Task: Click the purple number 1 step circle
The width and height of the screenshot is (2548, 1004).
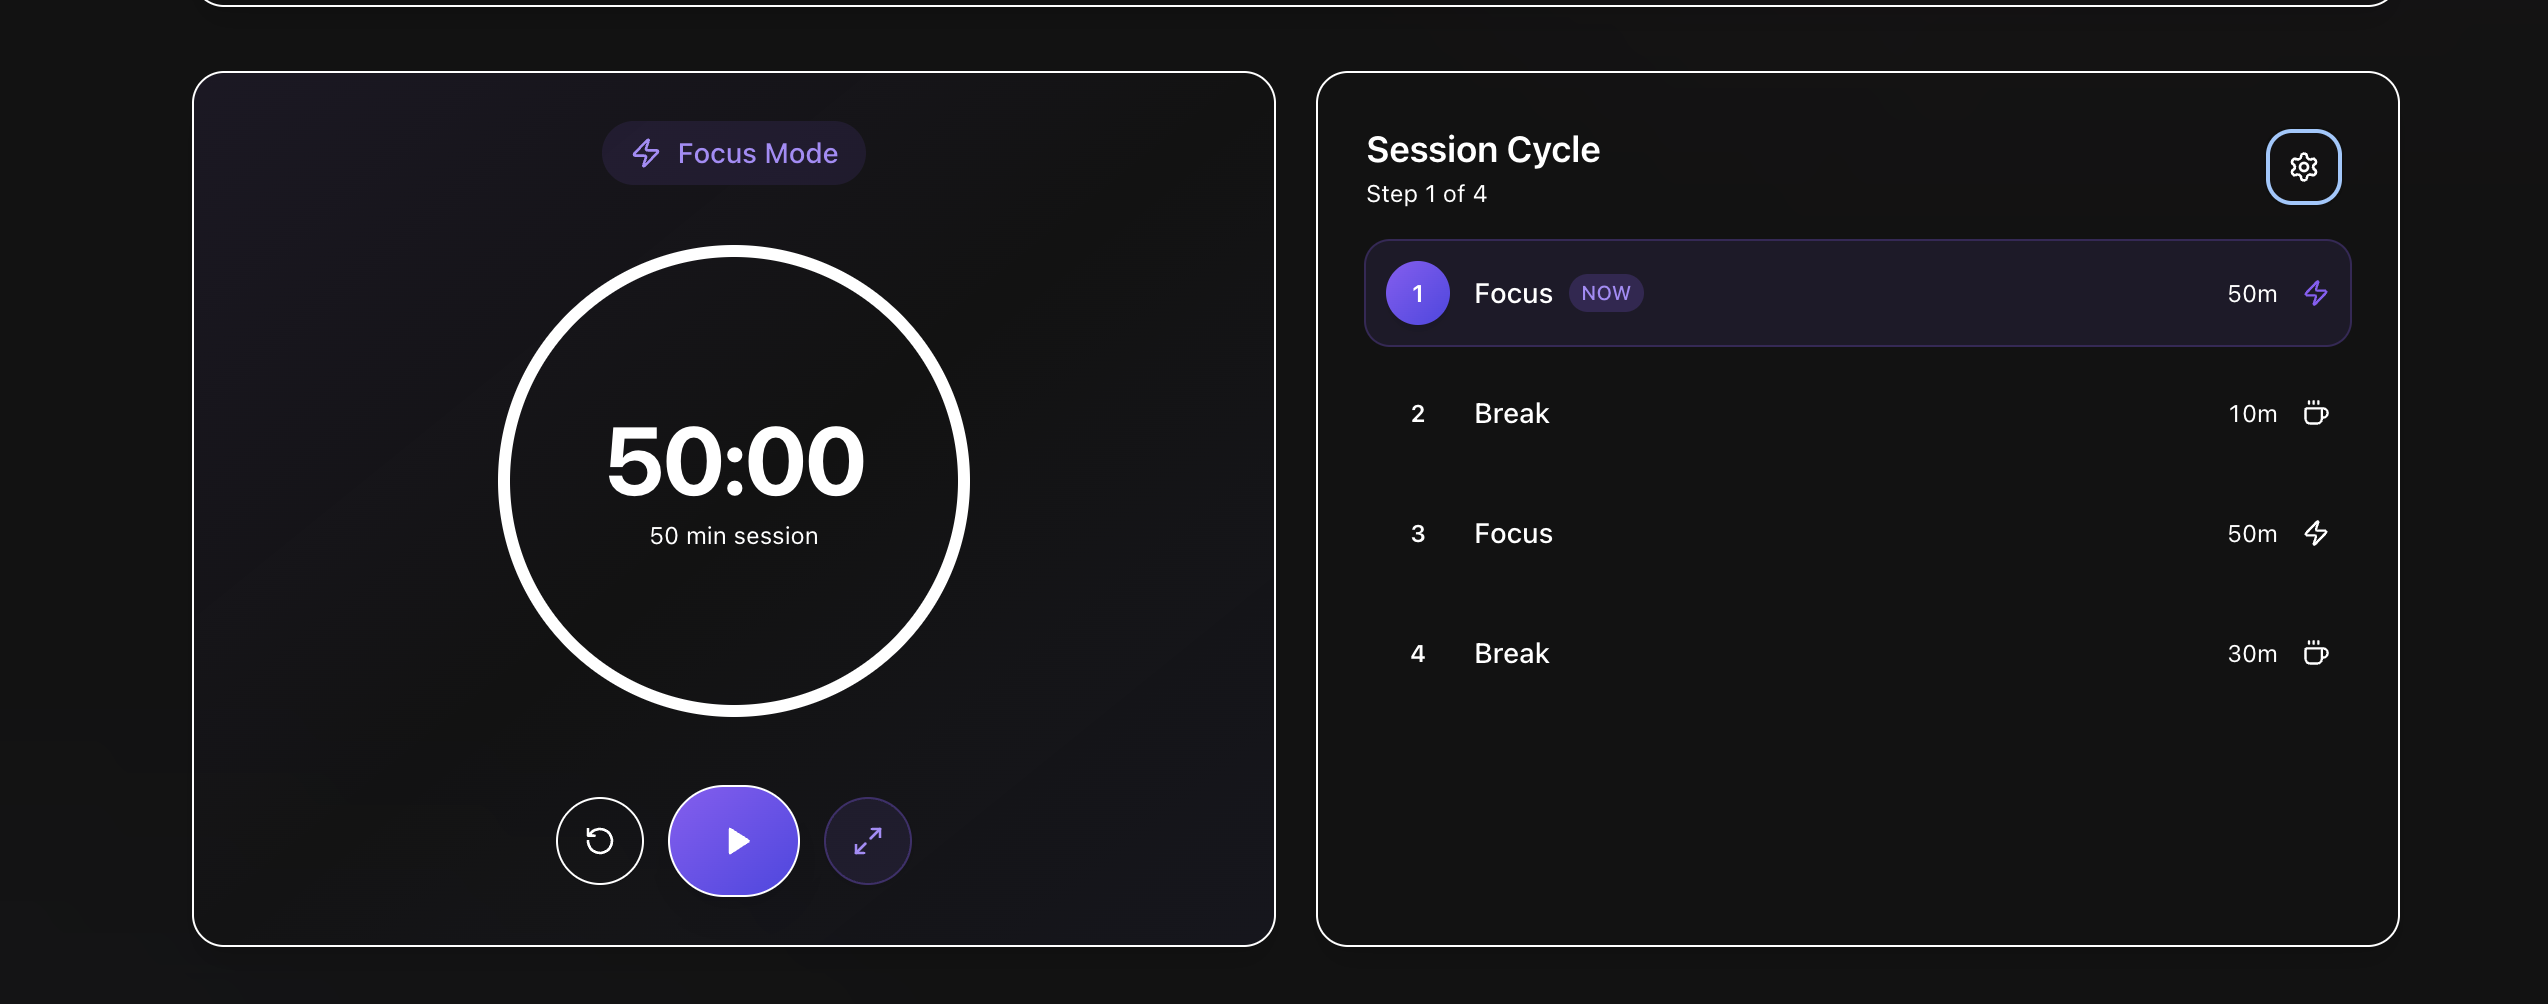Action: [x=1418, y=293]
